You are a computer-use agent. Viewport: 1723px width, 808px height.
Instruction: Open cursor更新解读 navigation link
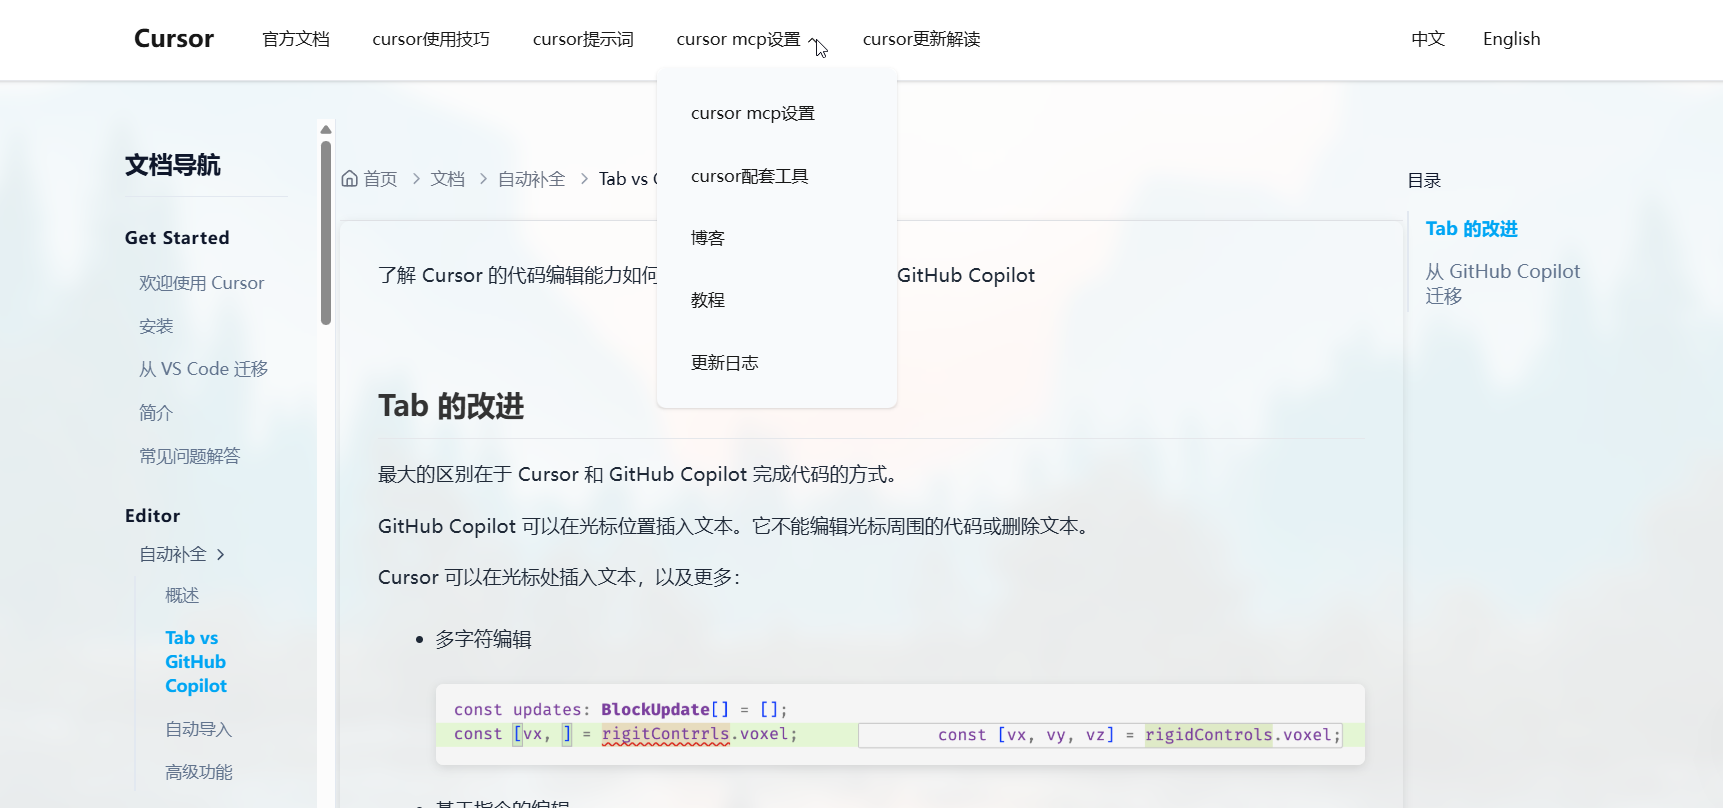click(x=920, y=39)
